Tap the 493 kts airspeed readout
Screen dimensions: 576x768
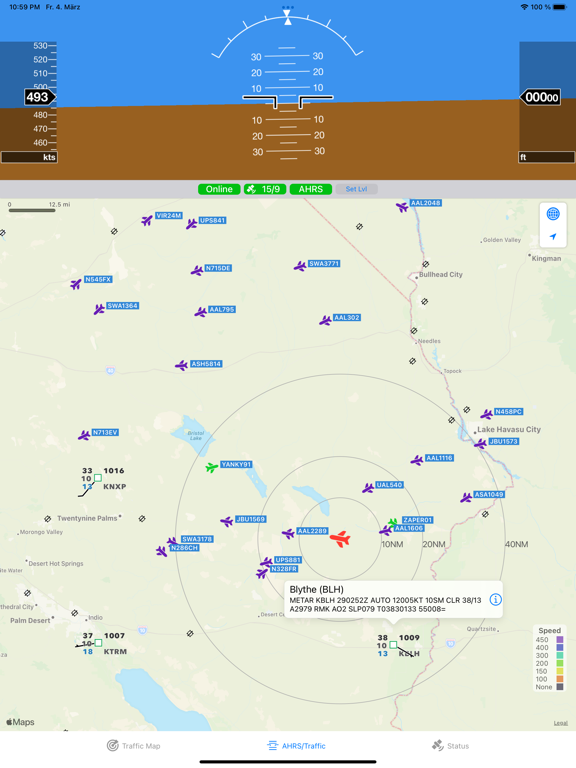coord(39,97)
